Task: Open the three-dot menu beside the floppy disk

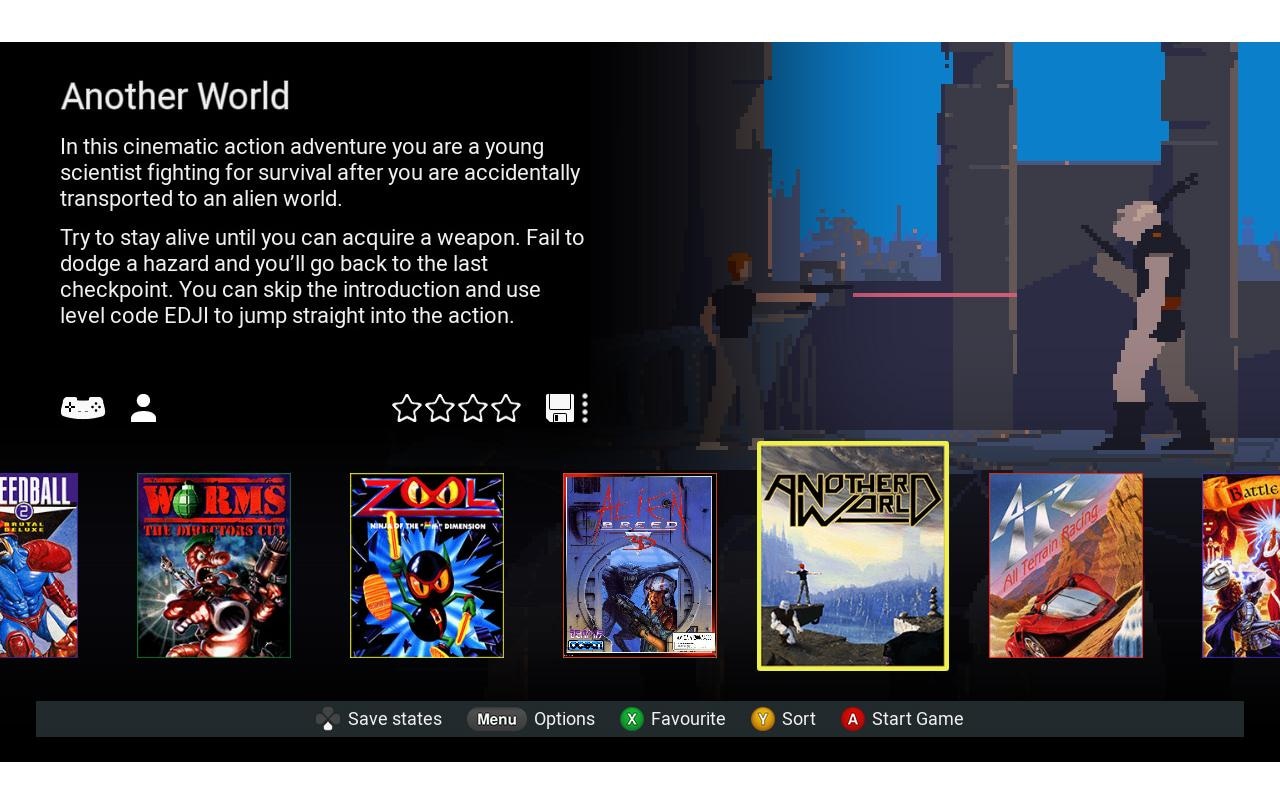Action: tap(585, 408)
